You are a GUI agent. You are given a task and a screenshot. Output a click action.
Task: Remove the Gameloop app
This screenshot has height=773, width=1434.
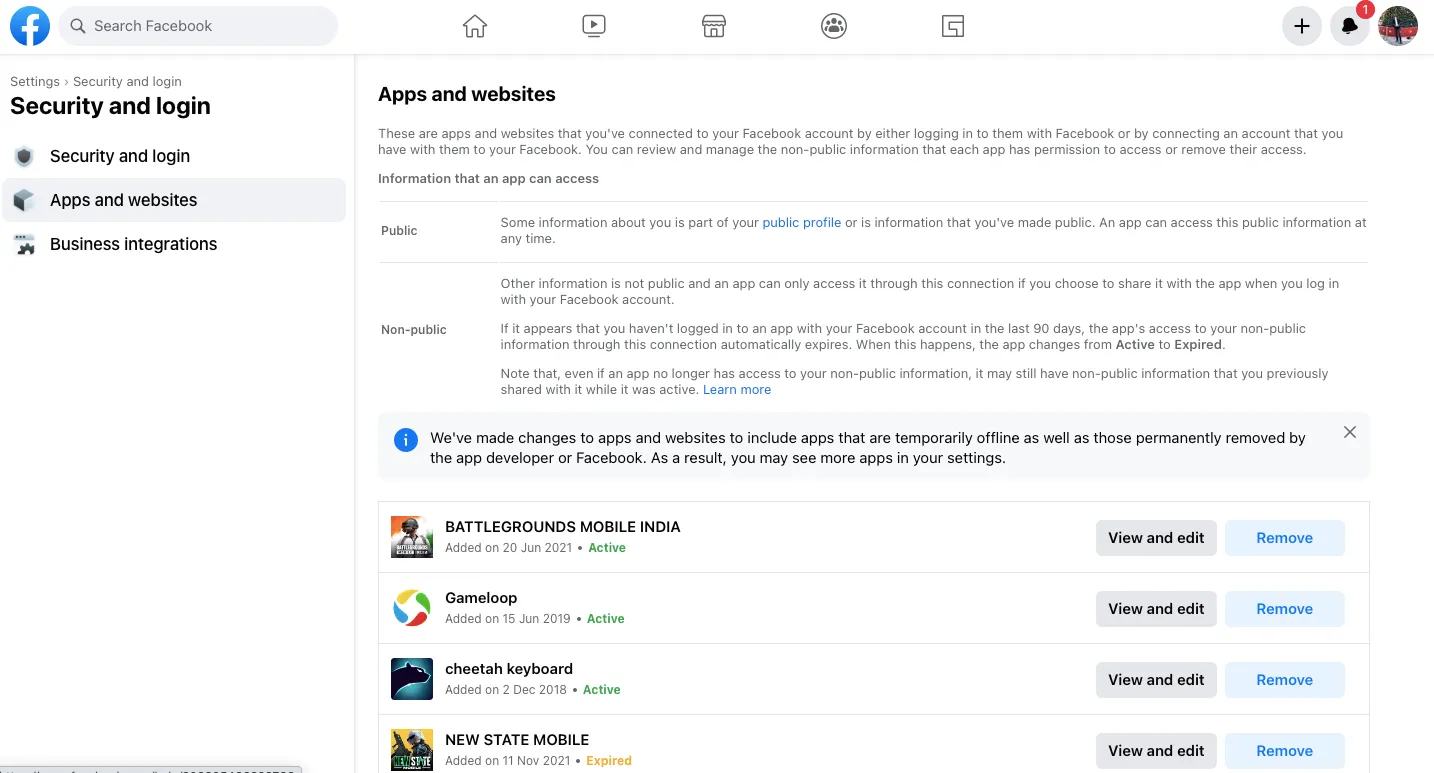1285,609
